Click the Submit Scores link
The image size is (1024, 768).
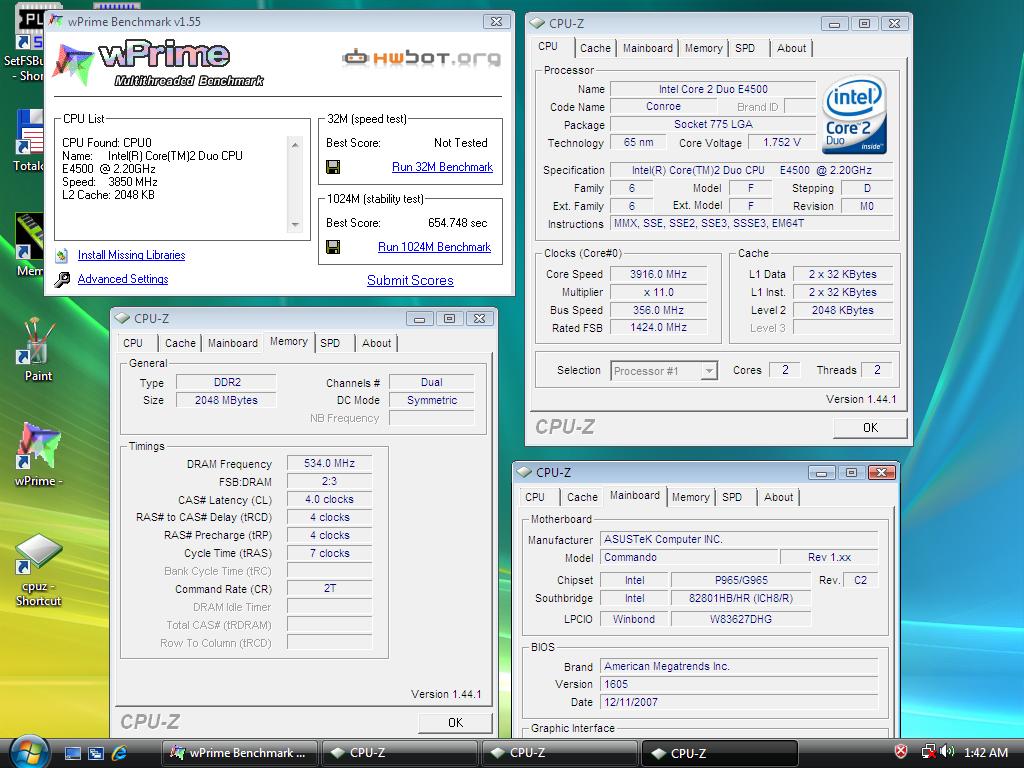(x=410, y=281)
